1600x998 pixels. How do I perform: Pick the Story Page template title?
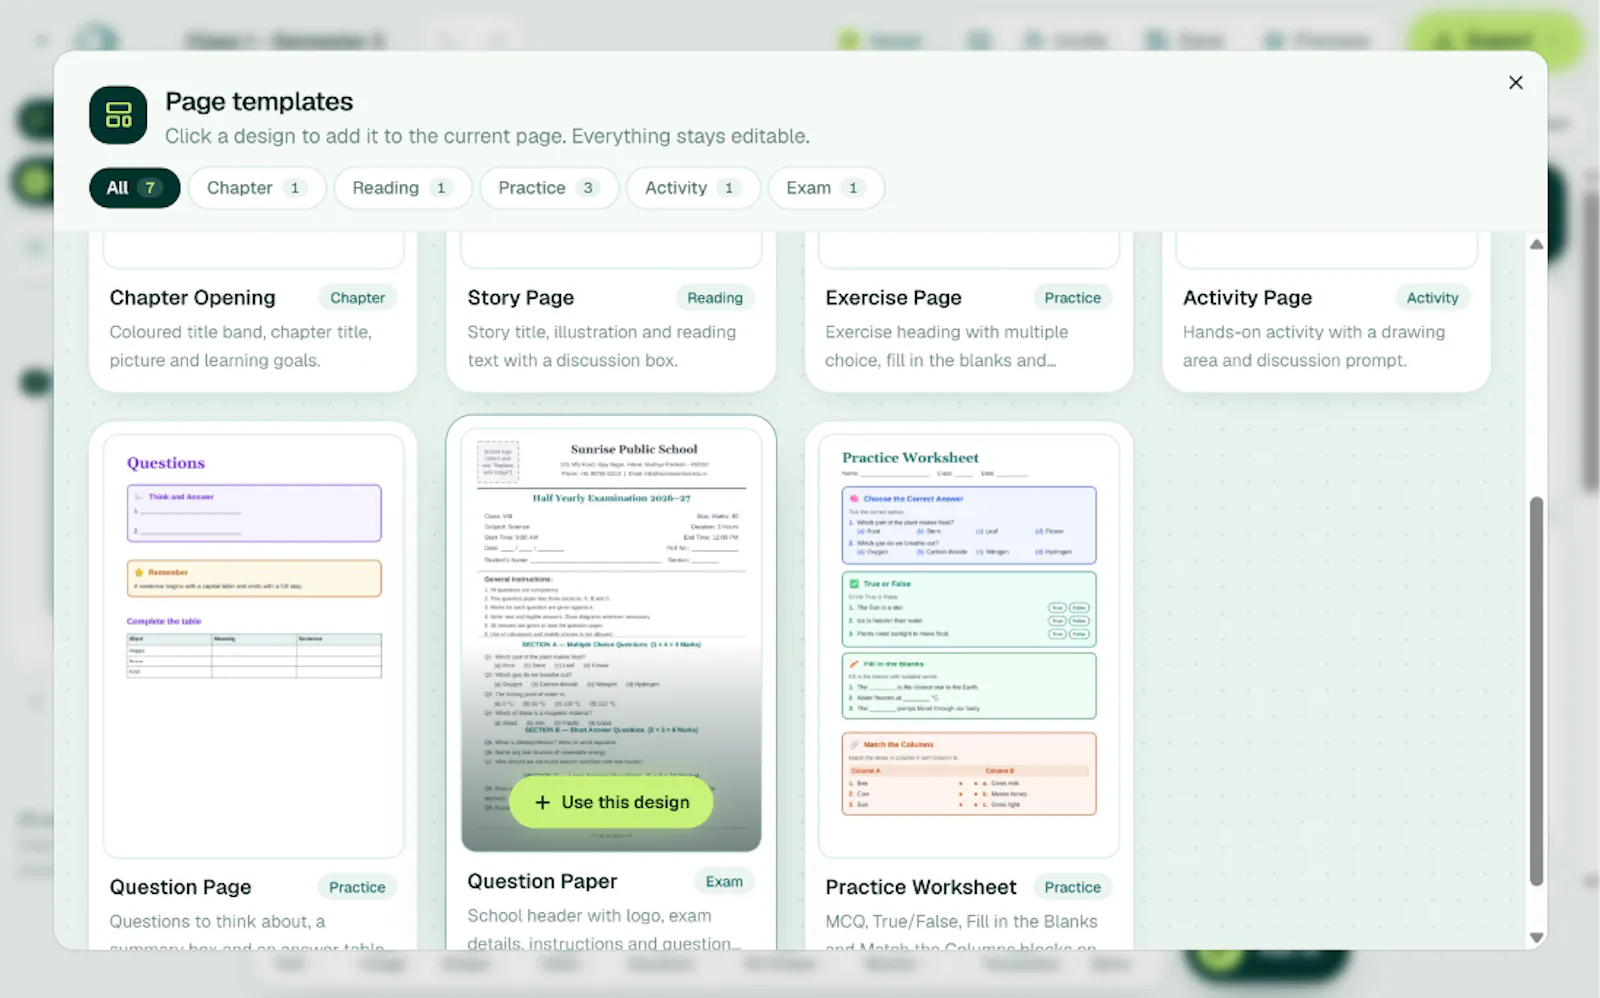[x=521, y=298]
